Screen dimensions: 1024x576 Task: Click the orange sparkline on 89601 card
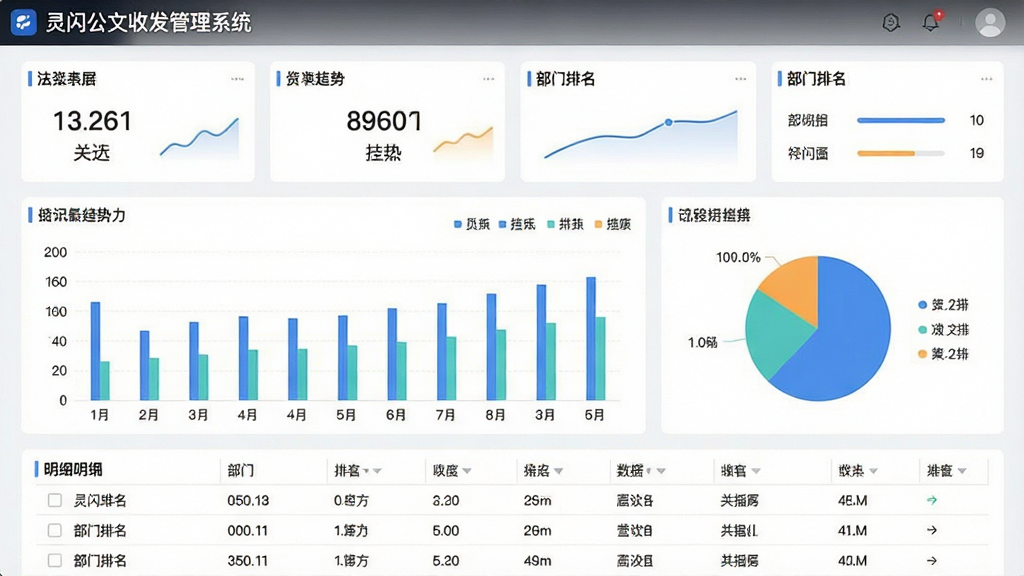[463, 140]
